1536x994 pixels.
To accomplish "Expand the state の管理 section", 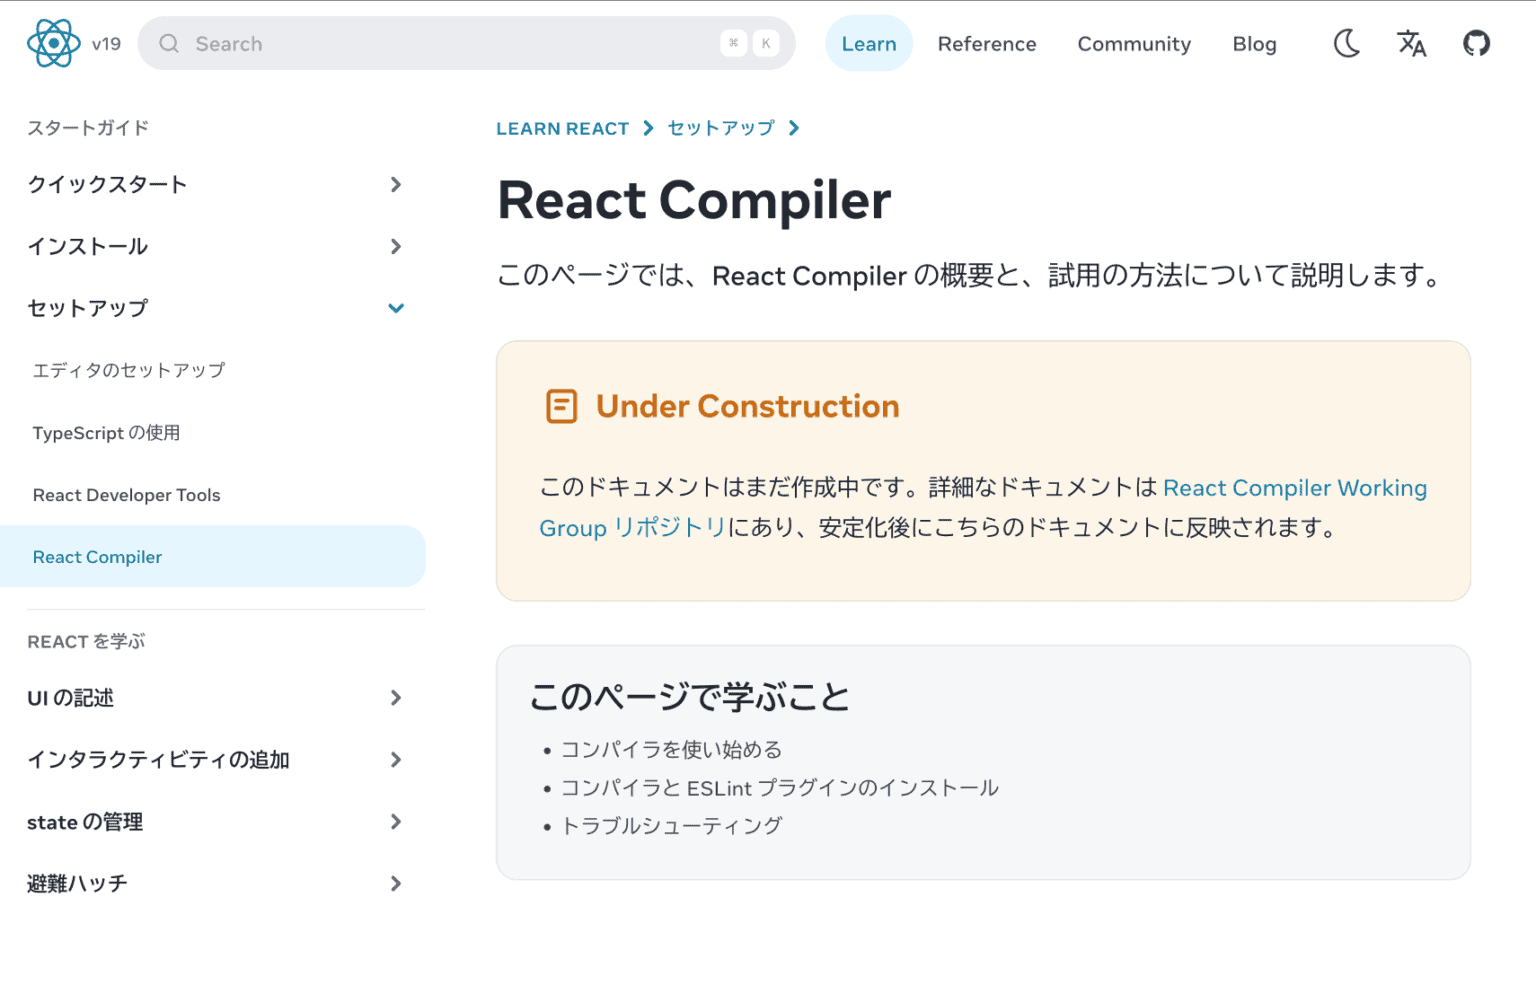I will pos(396,822).
